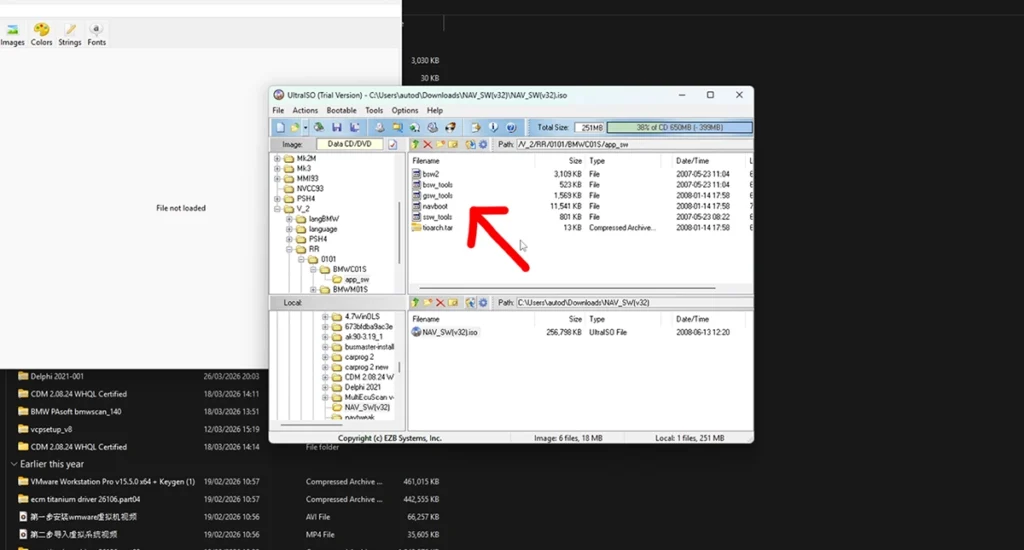
Task: Open the Actions menu
Action: pyautogui.click(x=305, y=110)
